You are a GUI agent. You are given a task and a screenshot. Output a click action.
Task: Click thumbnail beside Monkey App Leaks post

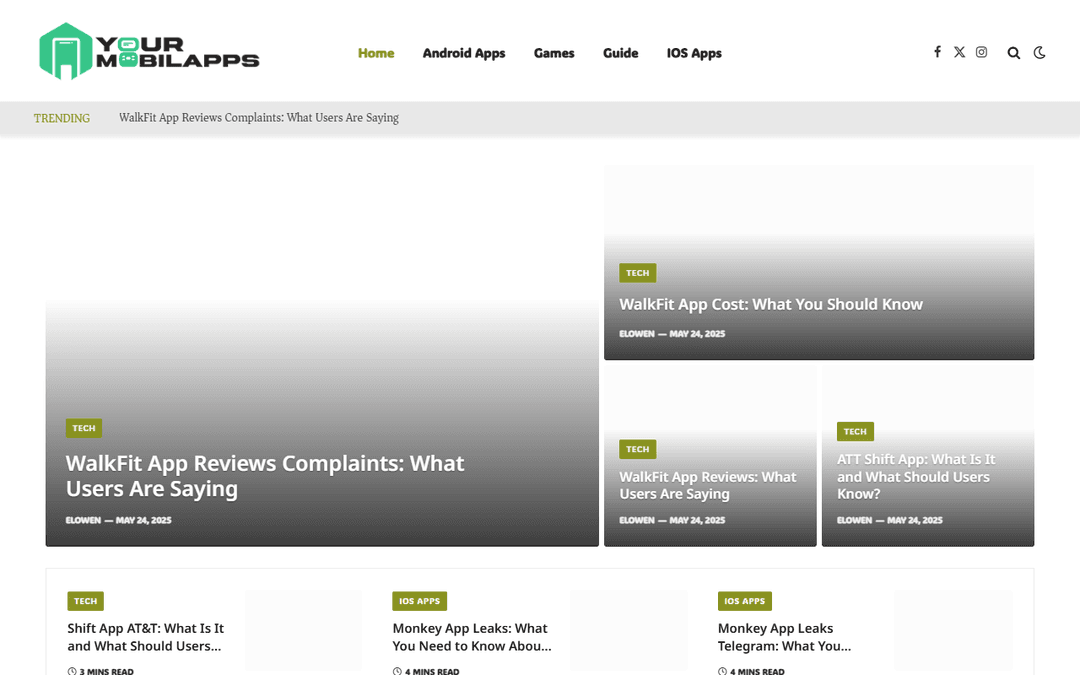pos(629,630)
